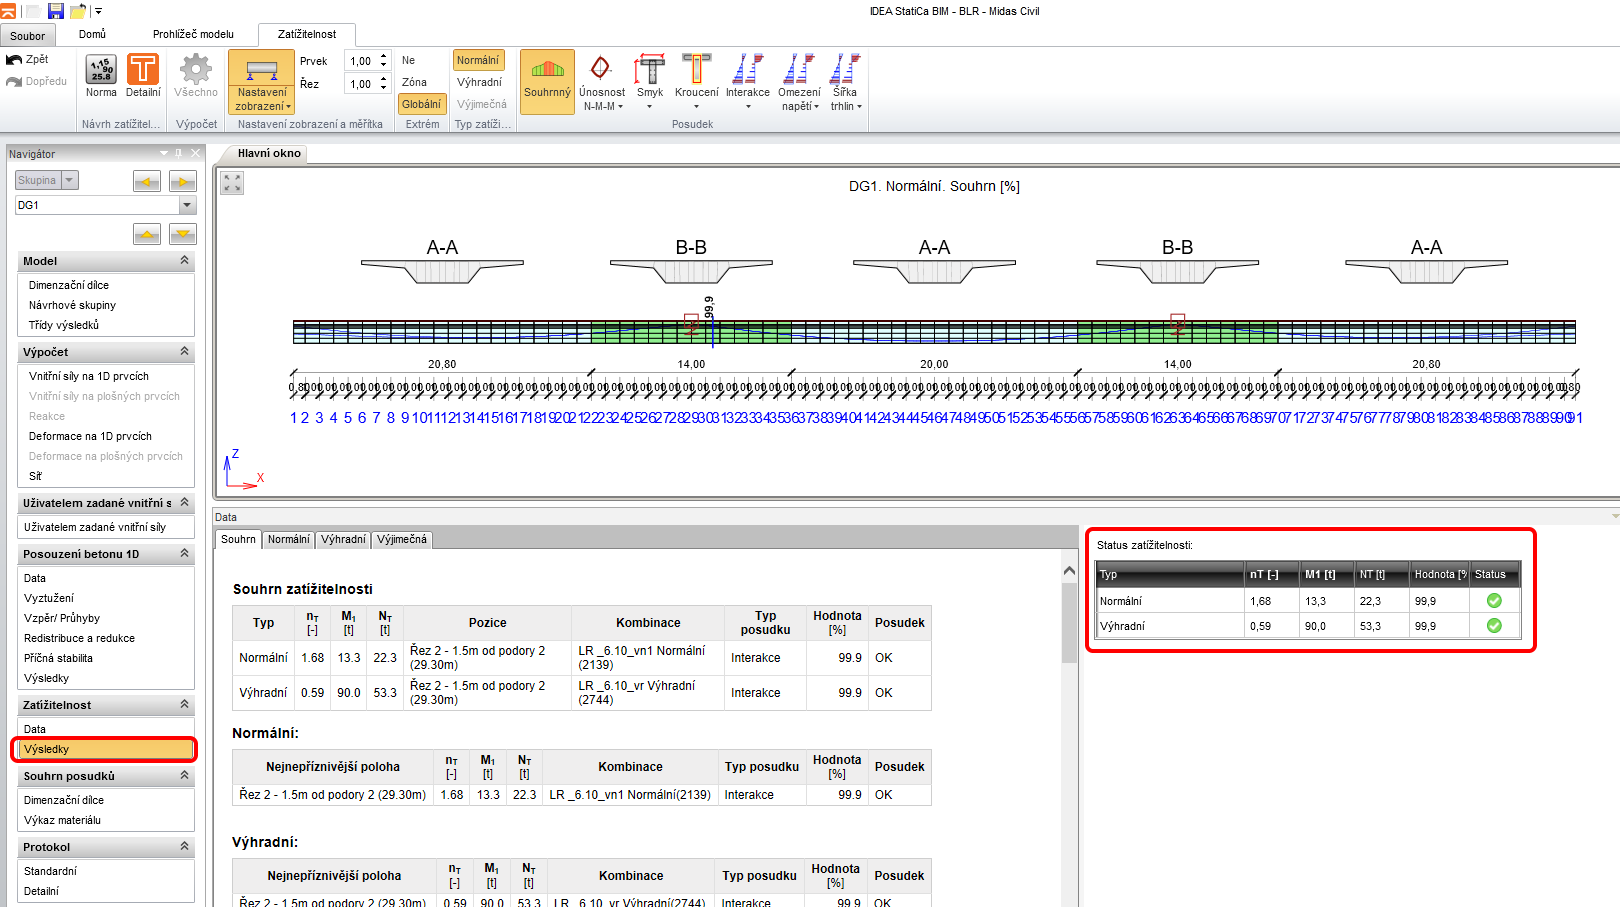Click the fit-to-window icon in main view
Viewport: 1620px width, 907px height.
232,183
